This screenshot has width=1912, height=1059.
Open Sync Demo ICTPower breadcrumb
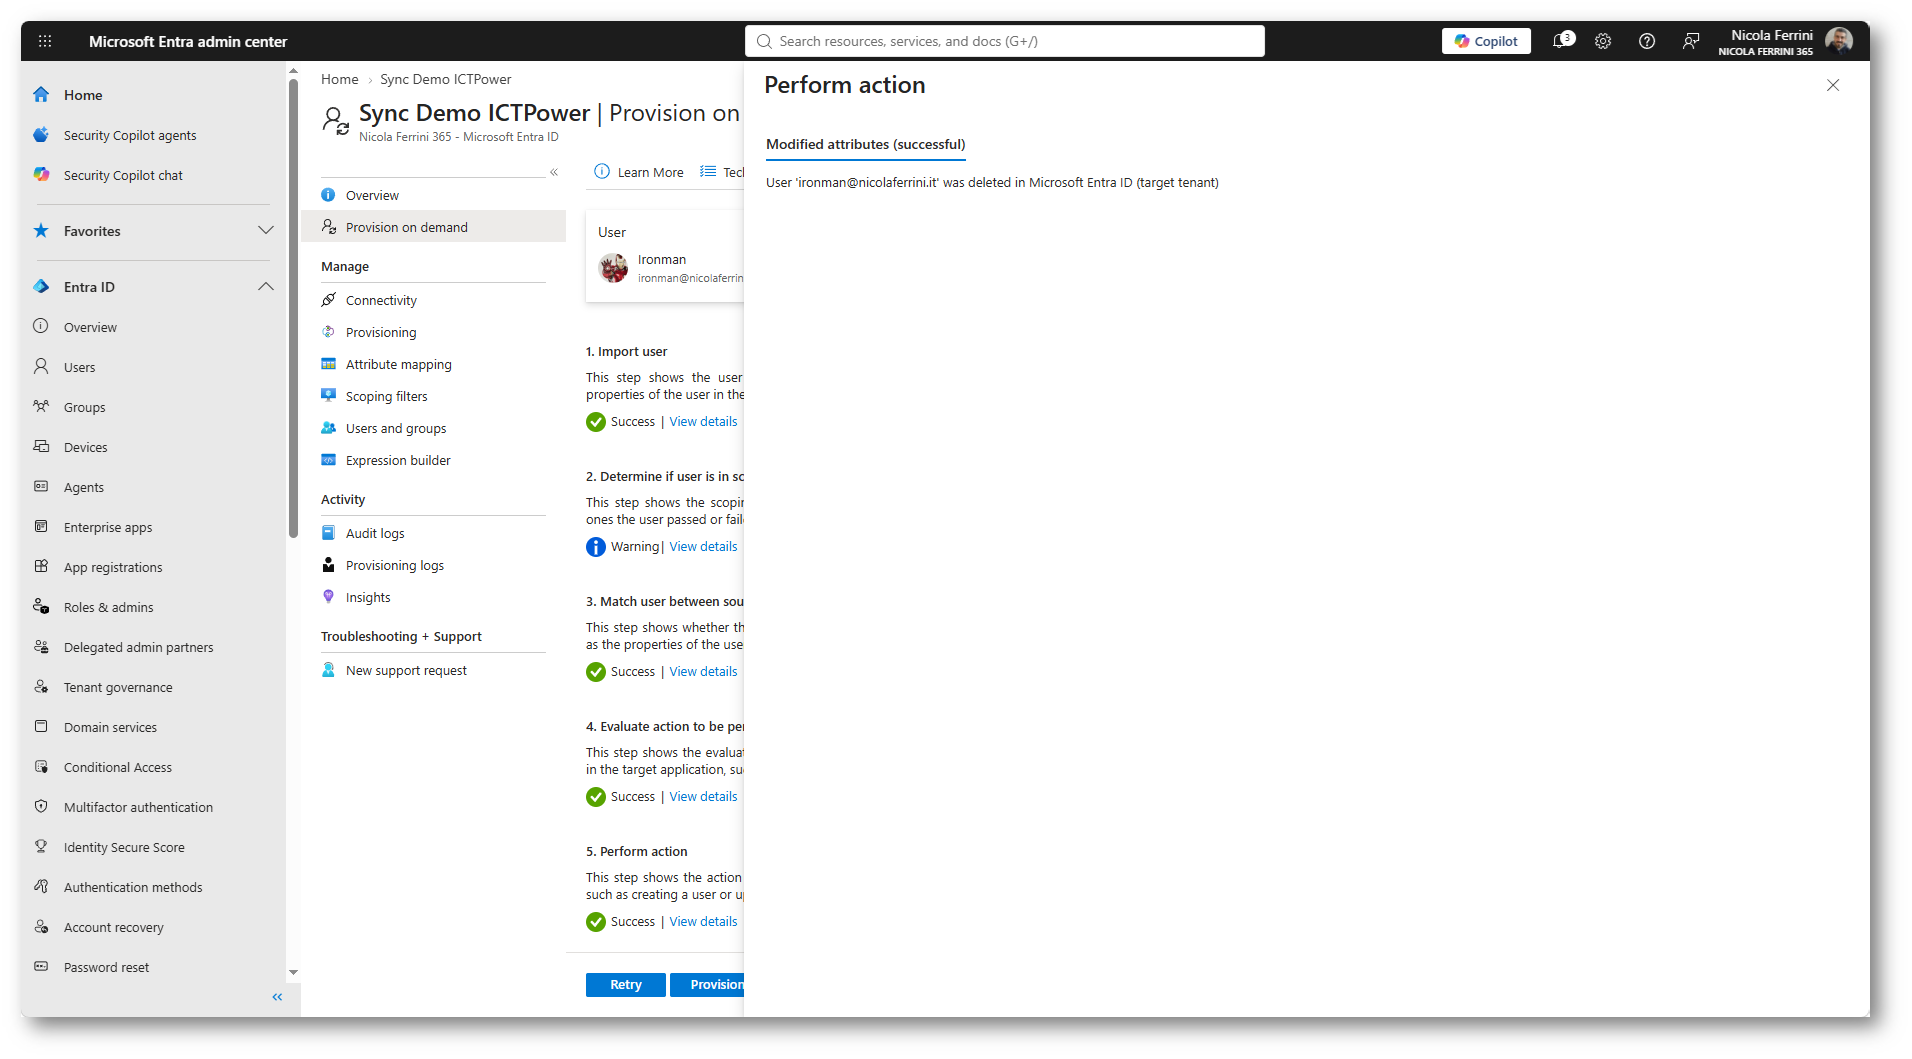446,79
